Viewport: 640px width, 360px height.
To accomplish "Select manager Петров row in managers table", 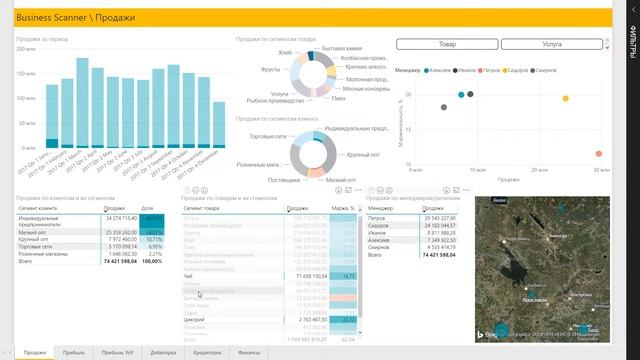I will pyautogui.click(x=412, y=218).
